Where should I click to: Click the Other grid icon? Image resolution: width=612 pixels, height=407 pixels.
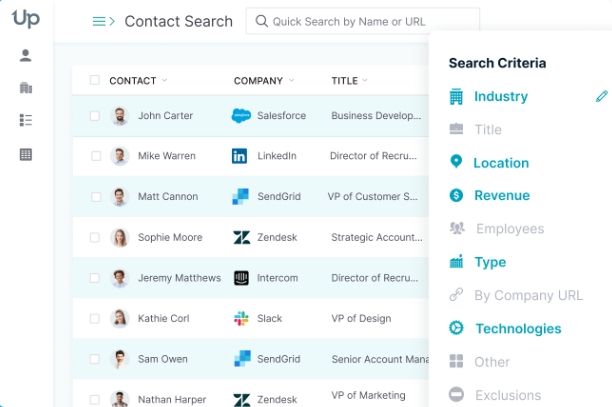point(456,361)
